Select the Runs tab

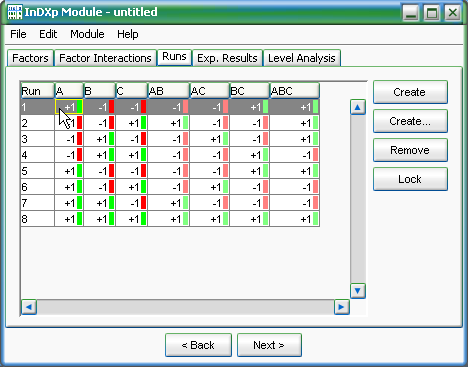click(174, 57)
